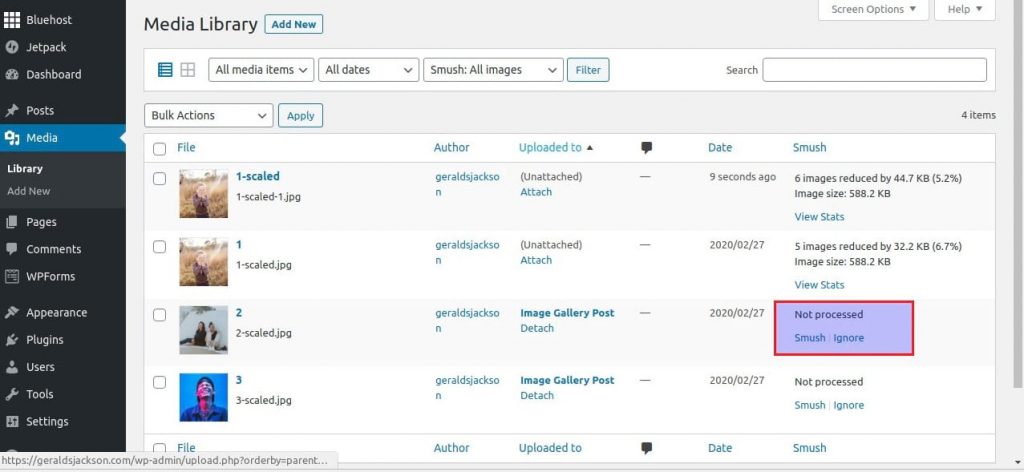Click Ignore link for image 2
1024x472 pixels.
848,338
